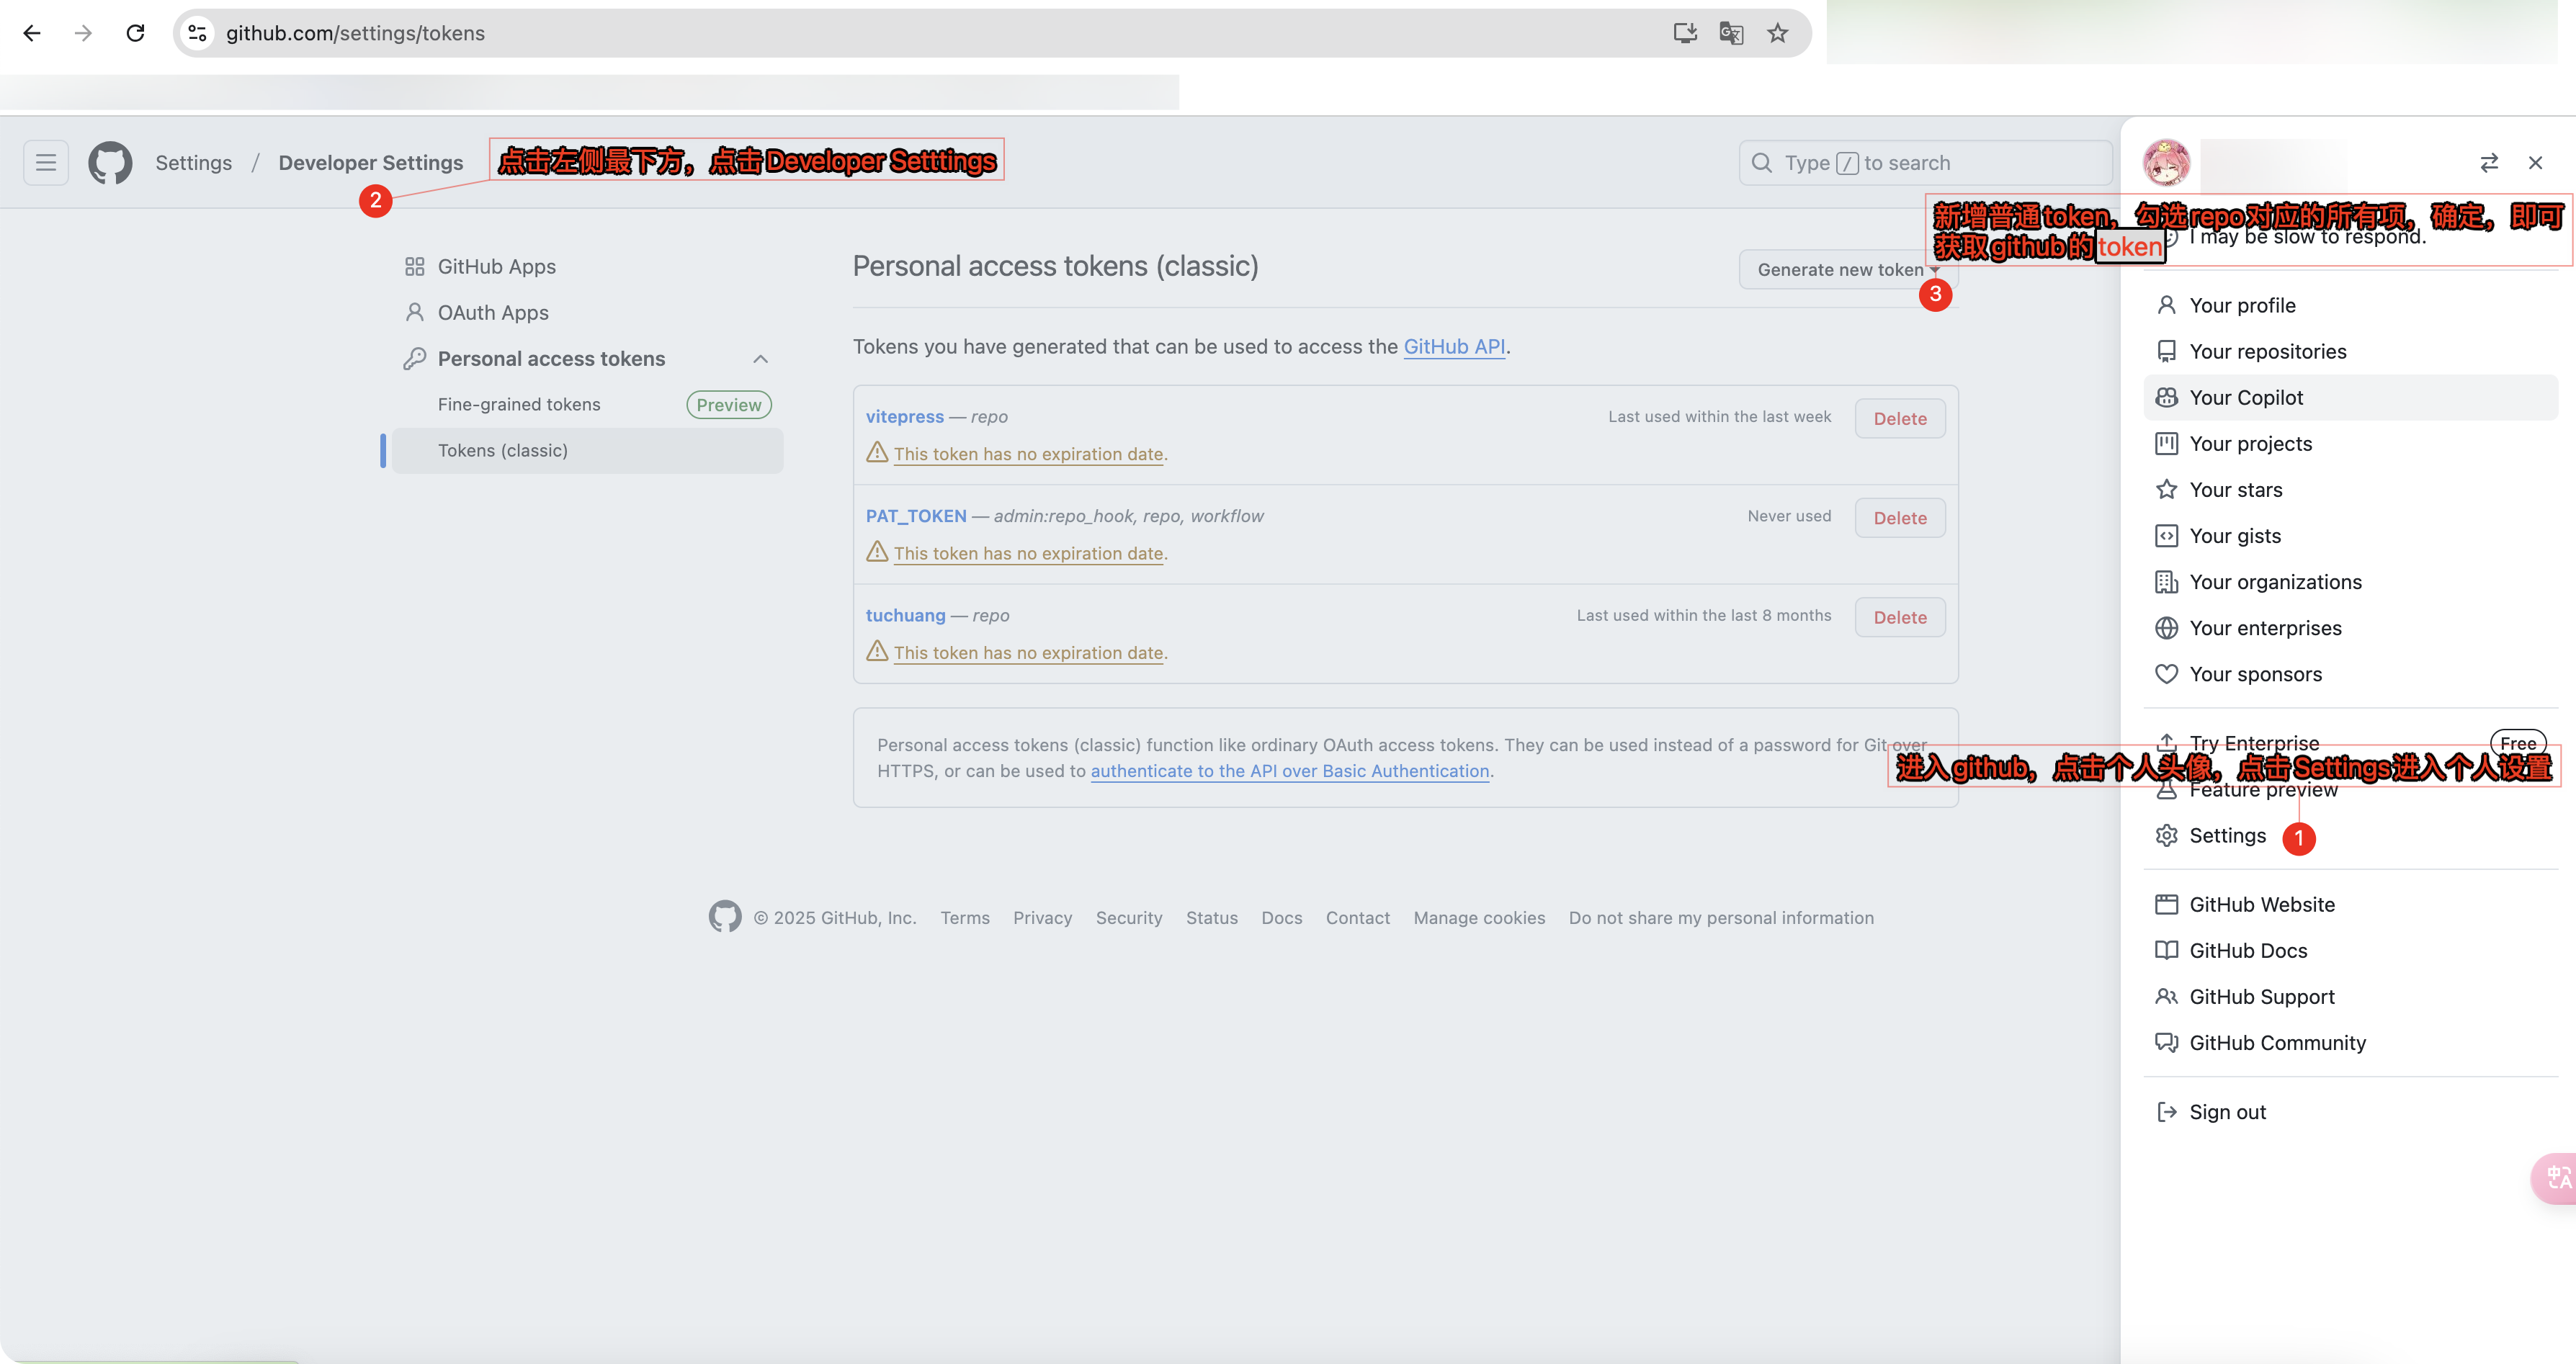2576x1364 pixels.
Task: Open GitHub Apps in sidebar
Action: pyautogui.click(x=496, y=266)
